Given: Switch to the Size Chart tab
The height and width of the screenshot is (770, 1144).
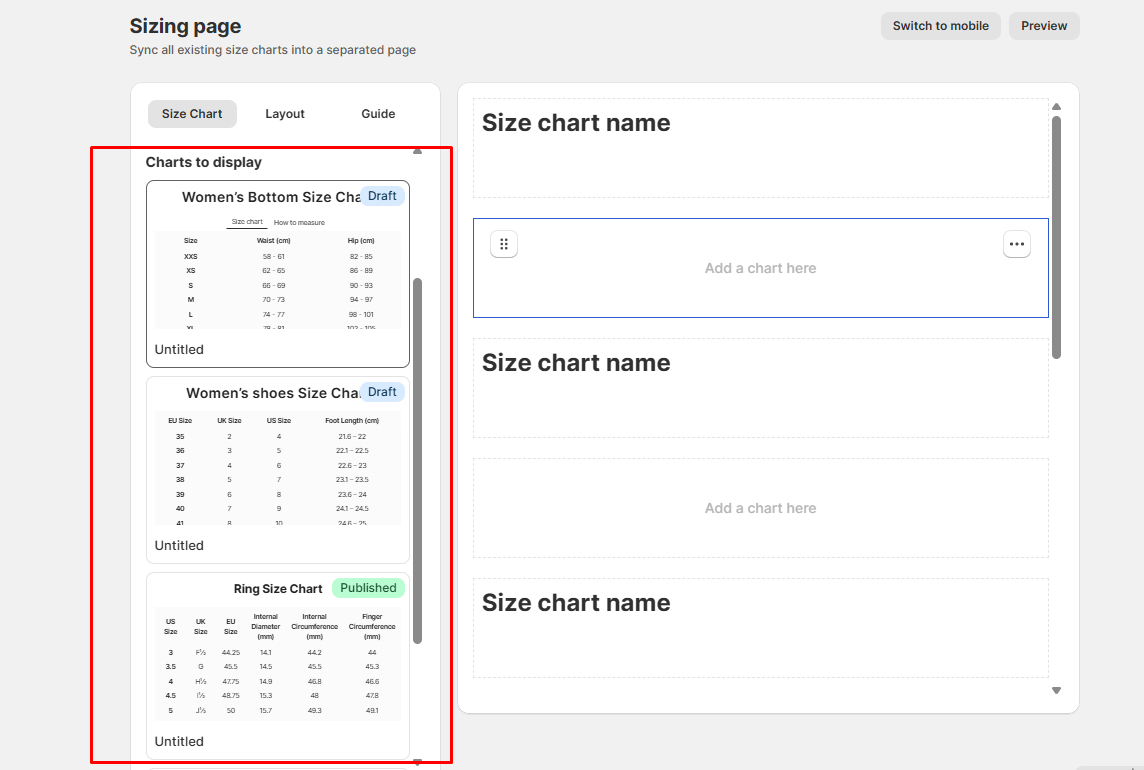Looking at the screenshot, I should point(192,114).
